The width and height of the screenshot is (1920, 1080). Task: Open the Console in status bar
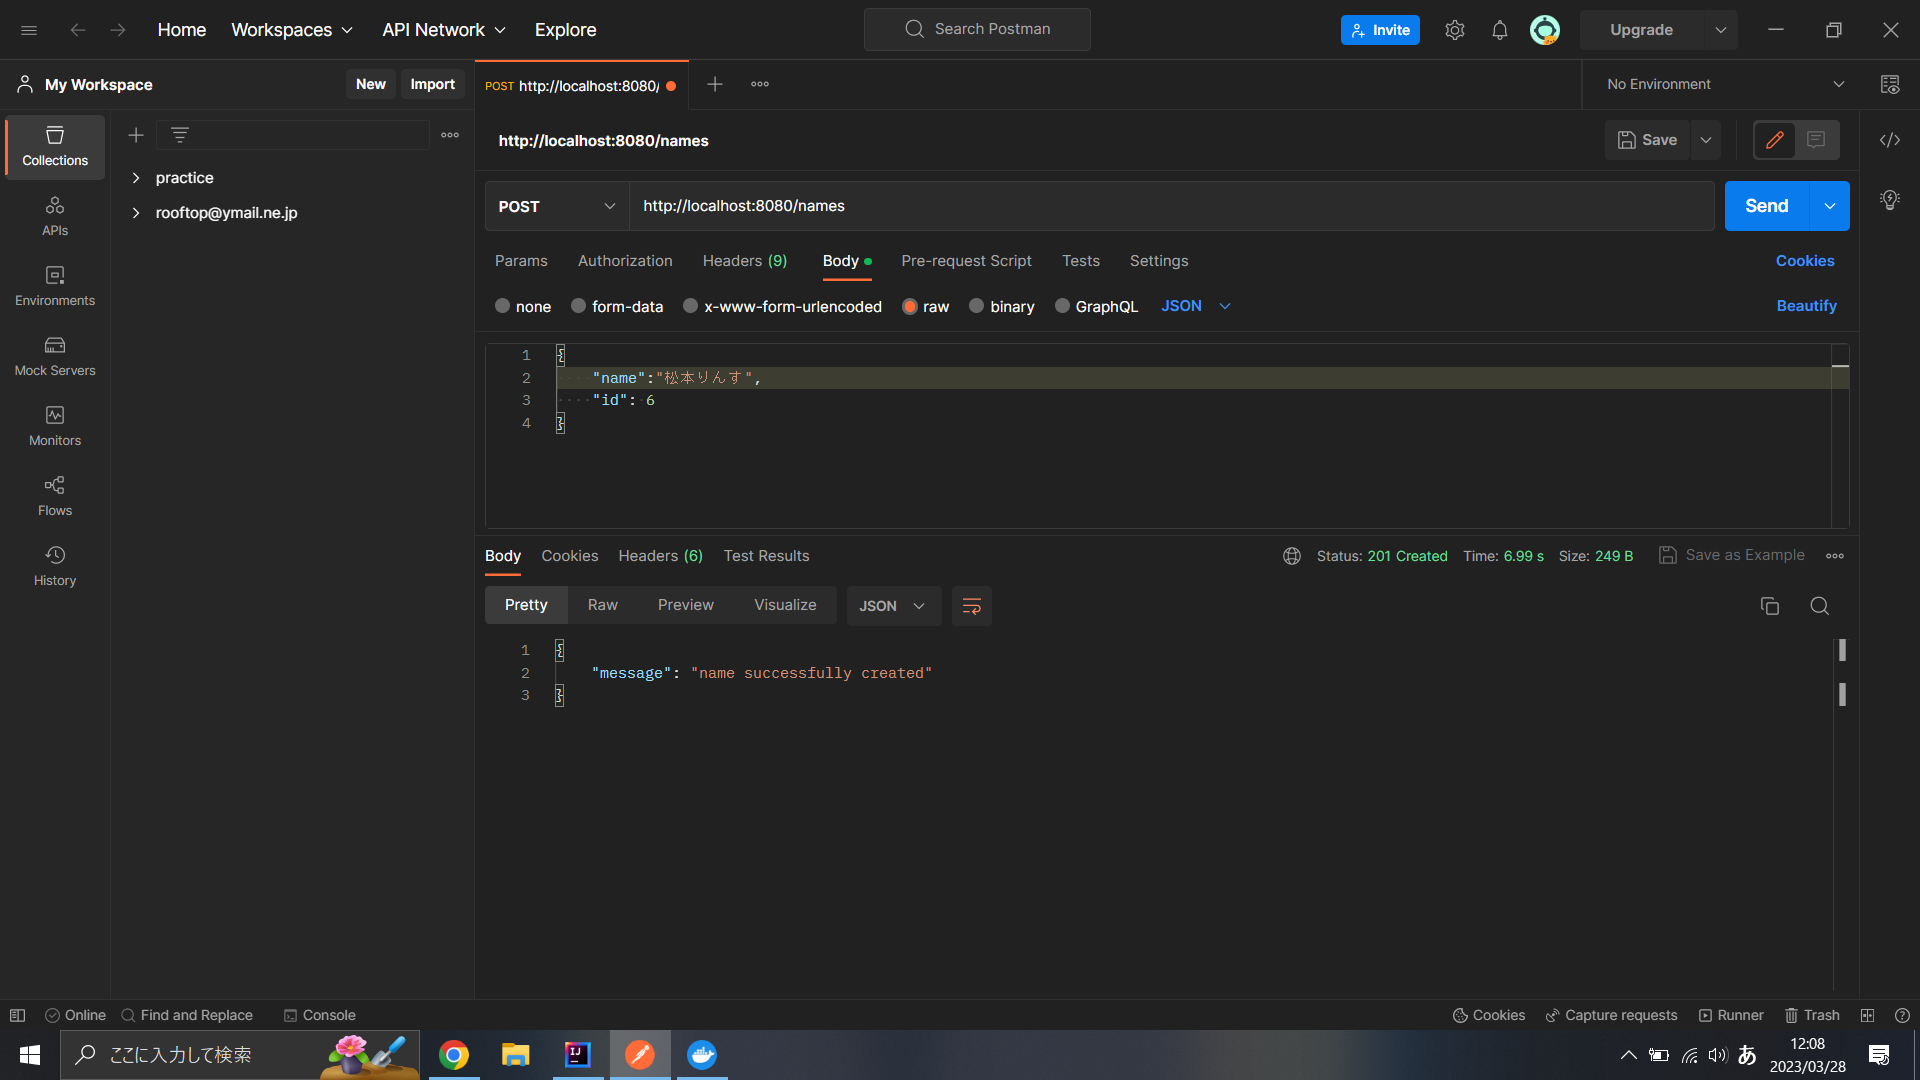pos(319,1015)
